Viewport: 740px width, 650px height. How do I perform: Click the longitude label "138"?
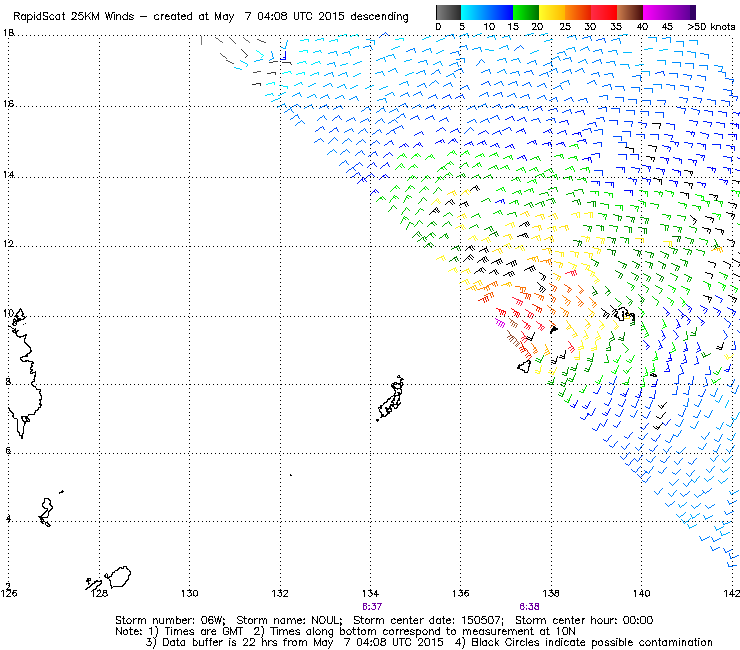coord(551,593)
